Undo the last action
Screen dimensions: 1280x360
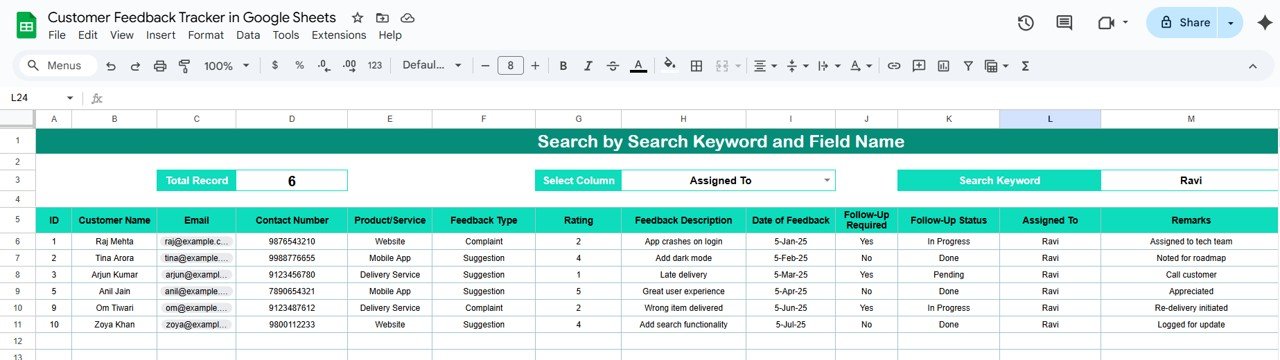pos(110,66)
